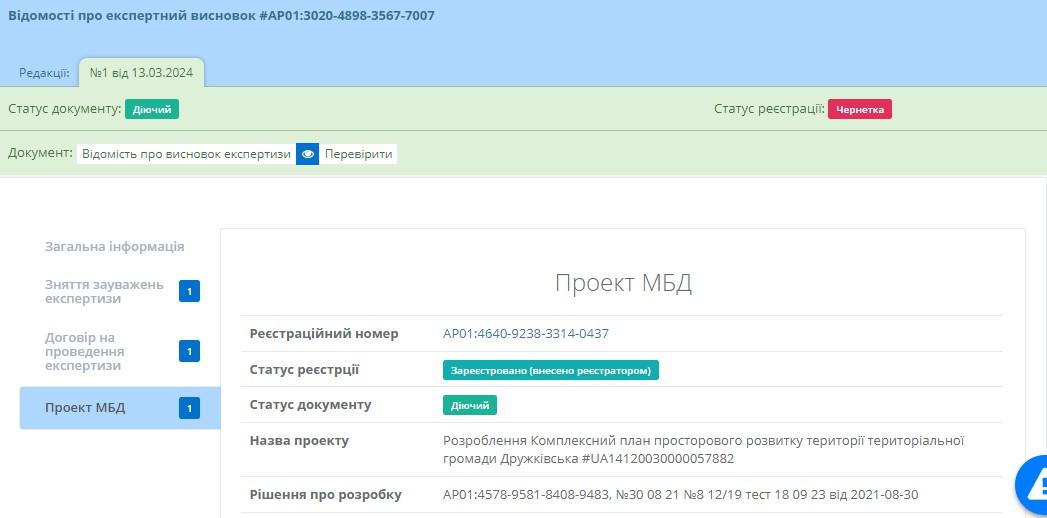This screenshot has width=1047, height=518.
Task: Follow registration number link AP01:4640-9238-3314-0437
Action: click(525, 334)
